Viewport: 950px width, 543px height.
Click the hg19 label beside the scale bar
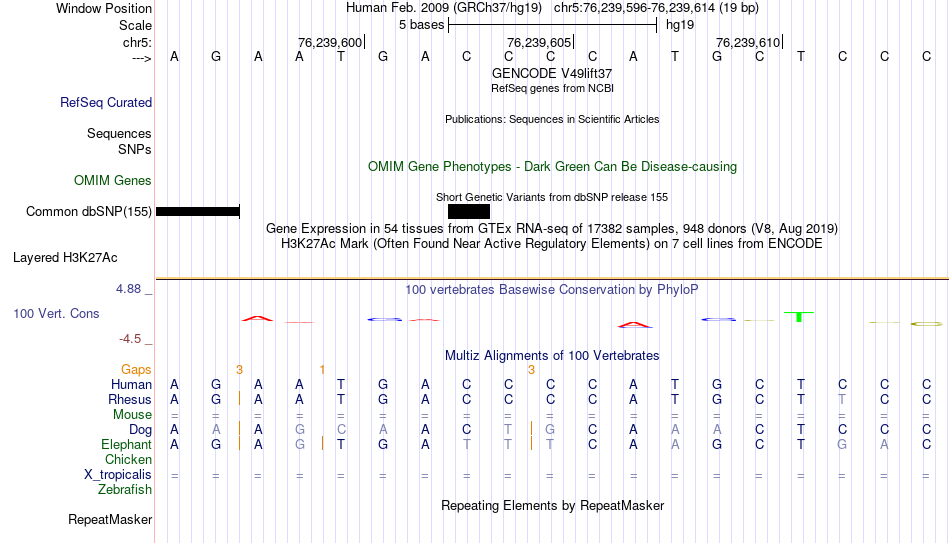(680, 25)
